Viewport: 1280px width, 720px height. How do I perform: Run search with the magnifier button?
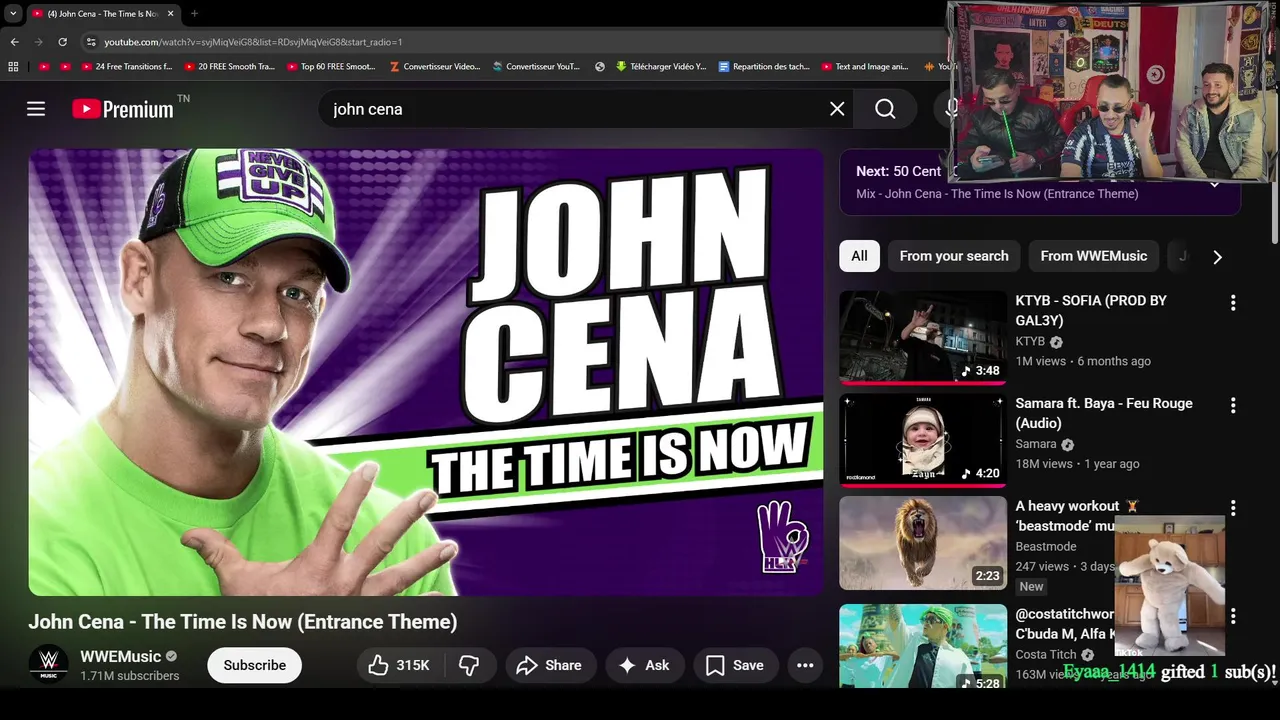coord(885,109)
